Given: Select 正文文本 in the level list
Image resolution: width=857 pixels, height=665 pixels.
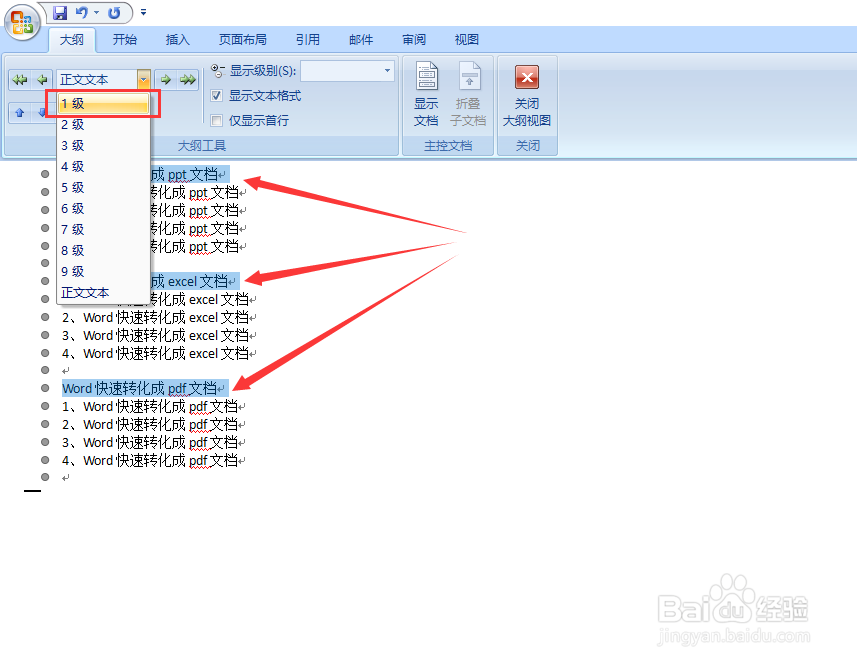Looking at the screenshot, I should (103, 292).
